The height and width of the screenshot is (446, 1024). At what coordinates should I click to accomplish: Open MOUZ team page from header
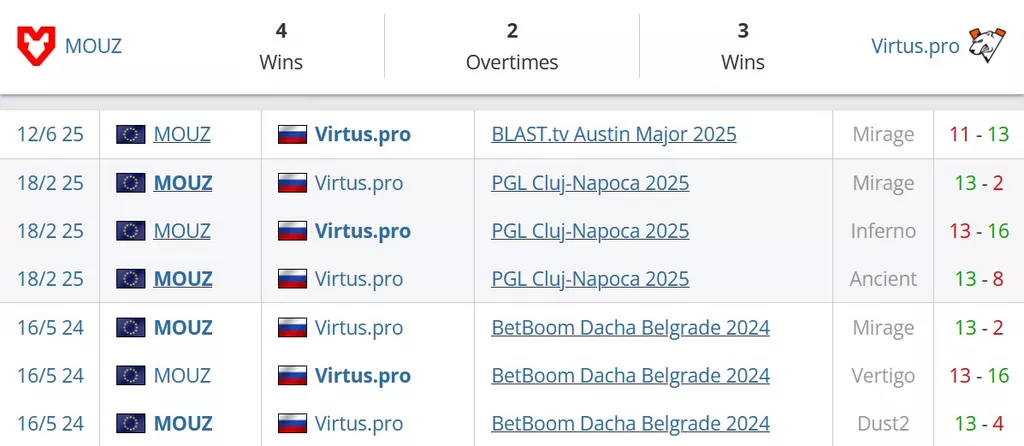coord(93,46)
